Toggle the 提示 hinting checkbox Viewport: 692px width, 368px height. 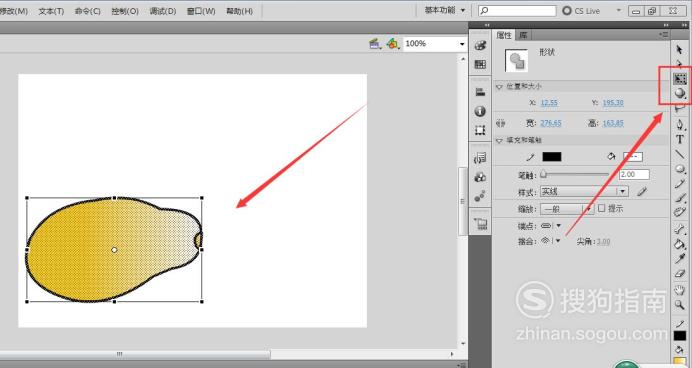pos(602,208)
